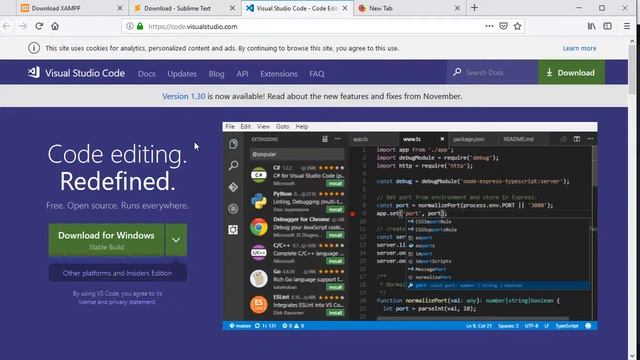Click the browser forward arrow
The width and height of the screenshot is (640, 360).
click(23, 26)
